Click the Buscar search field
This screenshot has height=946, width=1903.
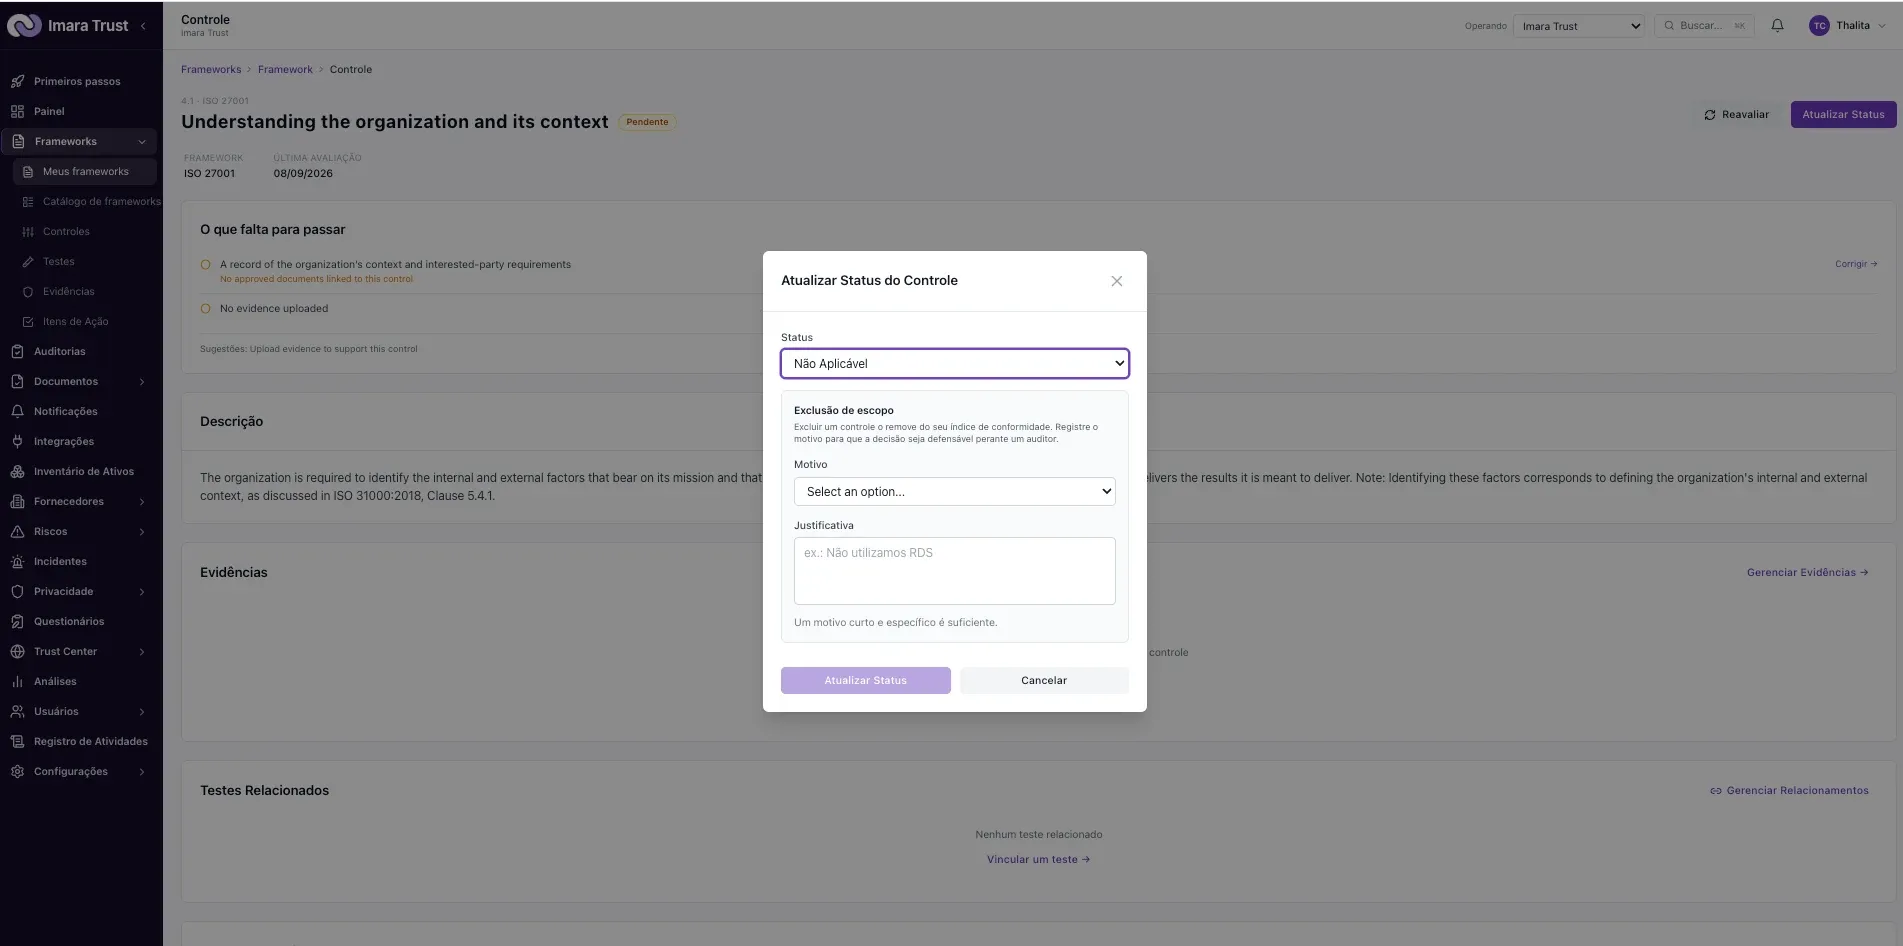(x=1706, y=26)
